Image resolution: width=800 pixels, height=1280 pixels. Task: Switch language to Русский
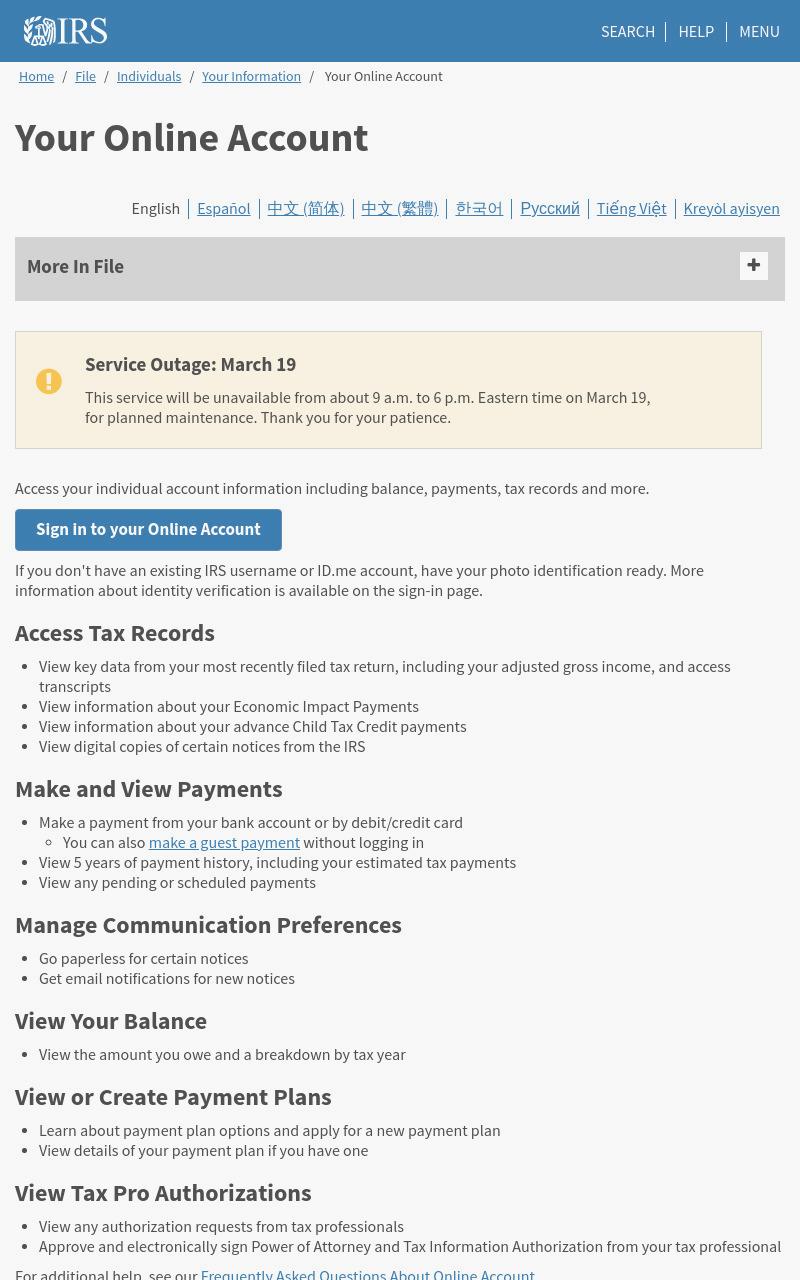click(550, 208)
